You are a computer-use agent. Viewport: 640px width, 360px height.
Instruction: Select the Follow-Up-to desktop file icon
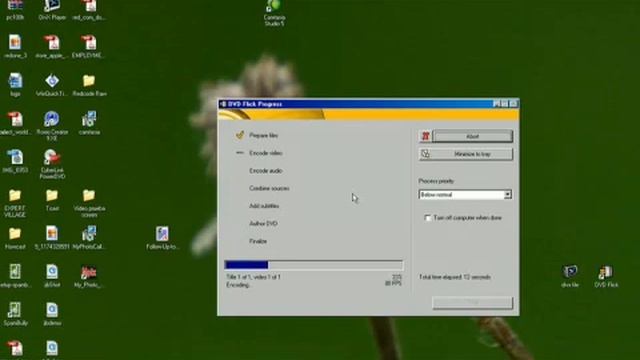pyautogui.click(x=162, y=238)
